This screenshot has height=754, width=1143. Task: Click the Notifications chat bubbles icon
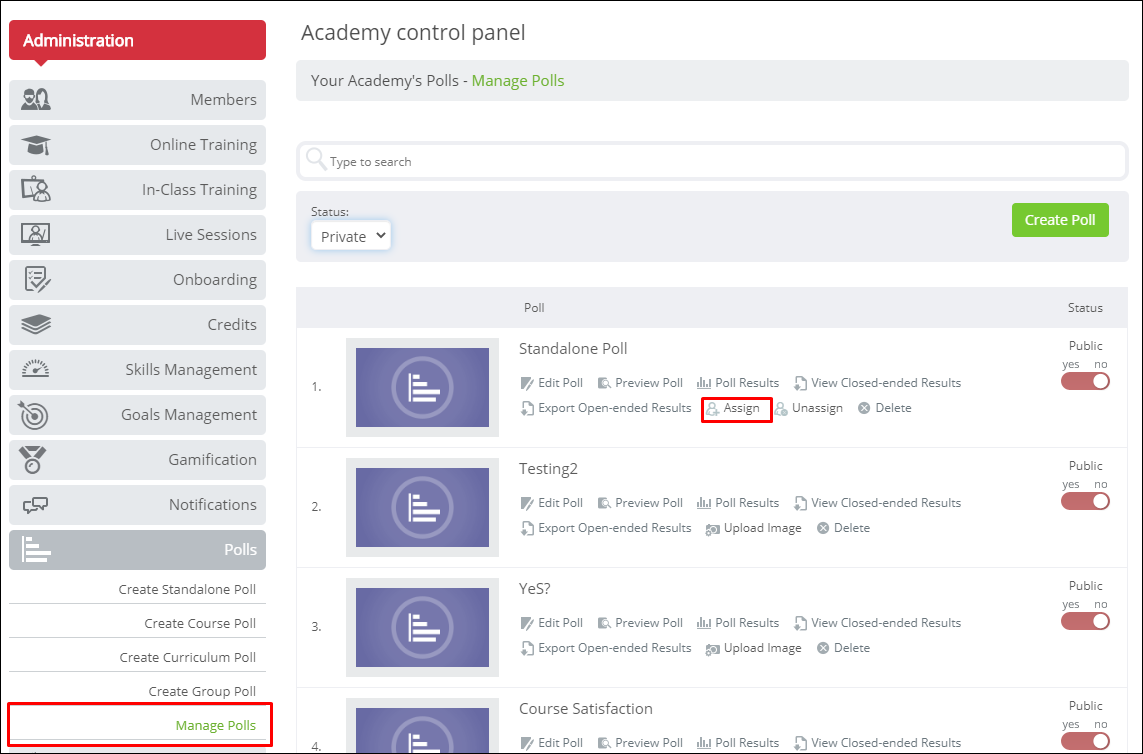36,505
